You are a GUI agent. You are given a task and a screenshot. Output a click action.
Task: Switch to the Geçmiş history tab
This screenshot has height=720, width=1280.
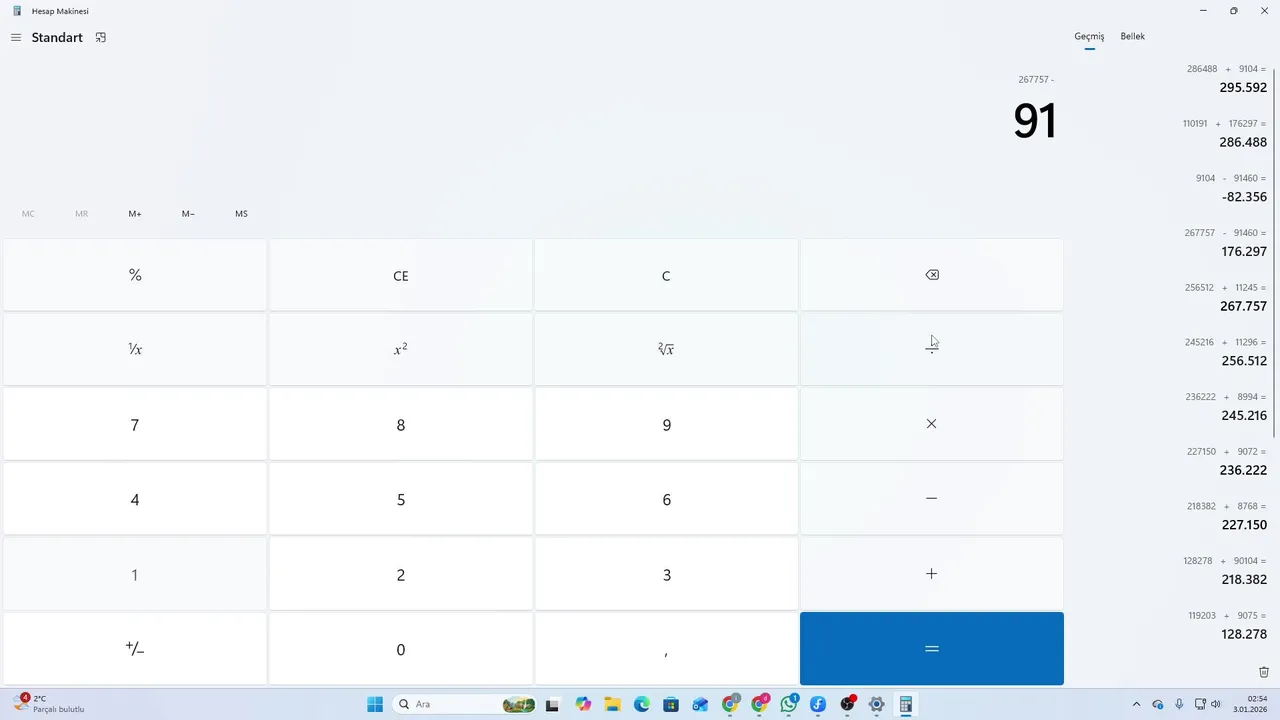(1089, 37)
